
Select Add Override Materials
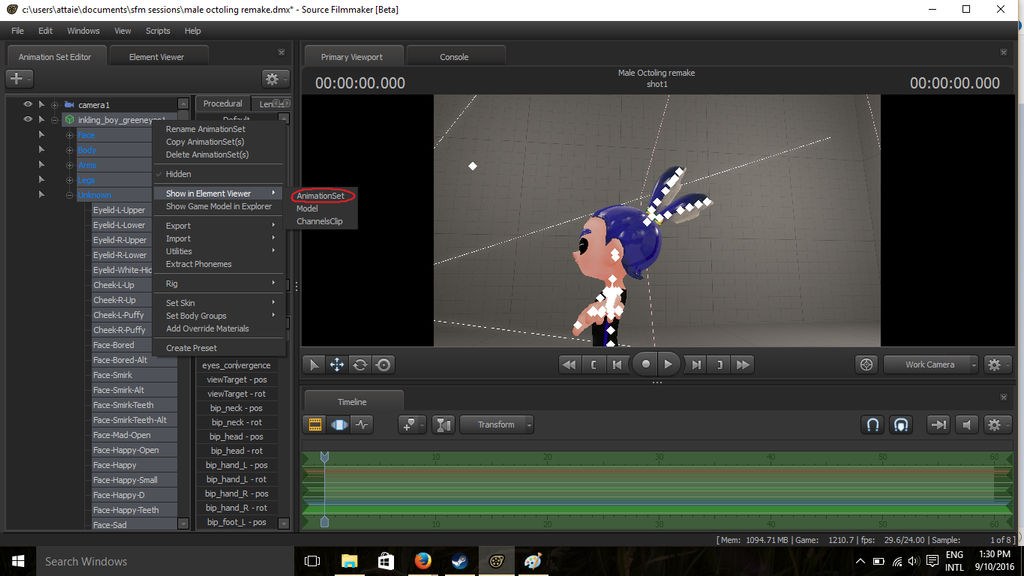pyautogui.click(x=207, y=328)
